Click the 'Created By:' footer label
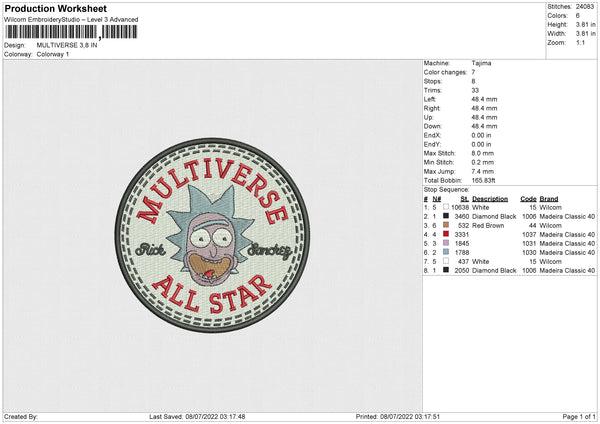 click(21, 417)
